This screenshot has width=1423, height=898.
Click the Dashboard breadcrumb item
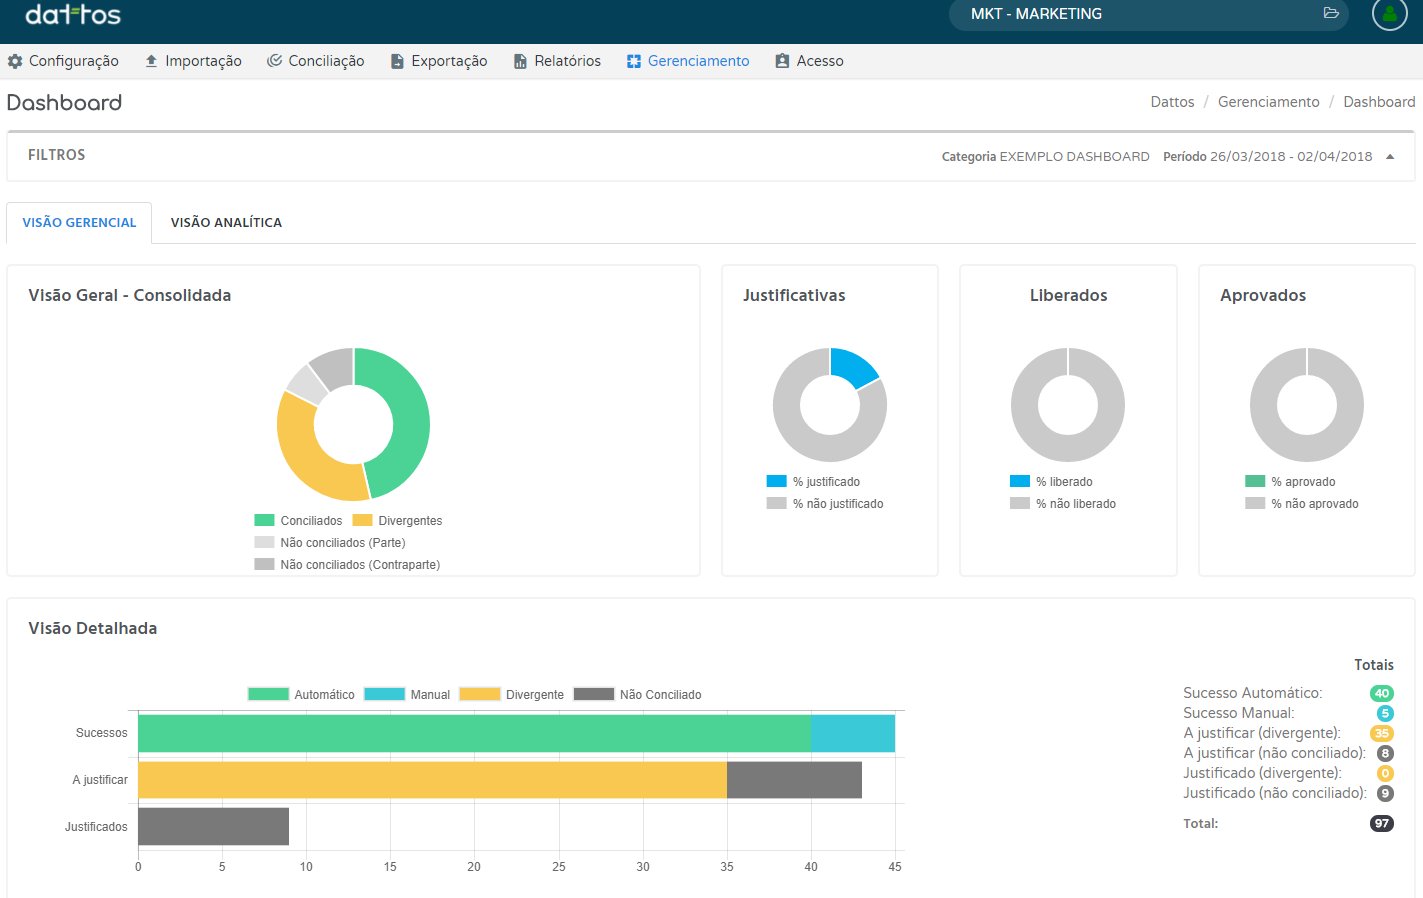click(1379, 102)
